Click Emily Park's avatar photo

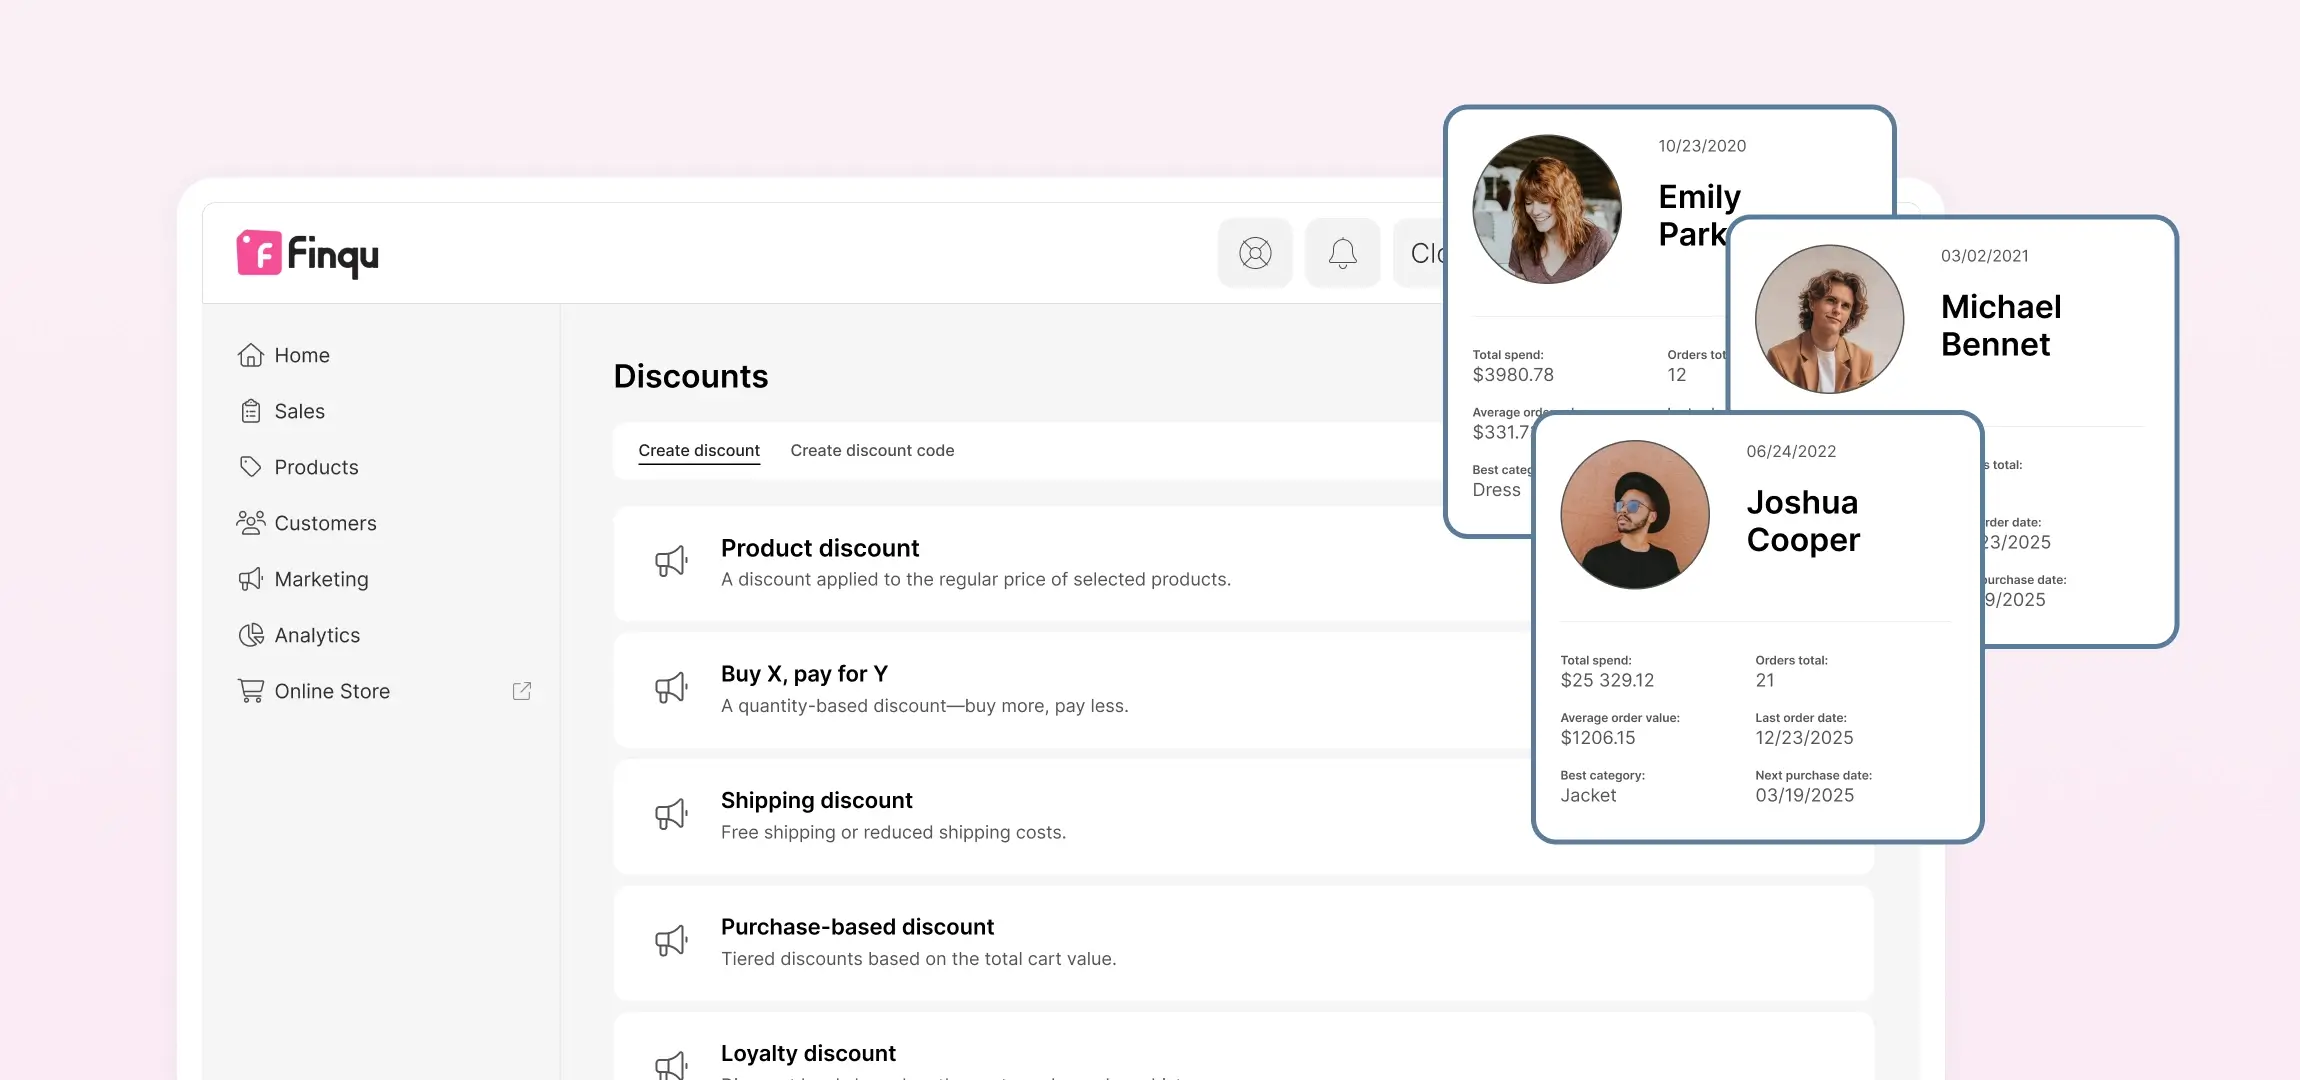point(1546,209)
